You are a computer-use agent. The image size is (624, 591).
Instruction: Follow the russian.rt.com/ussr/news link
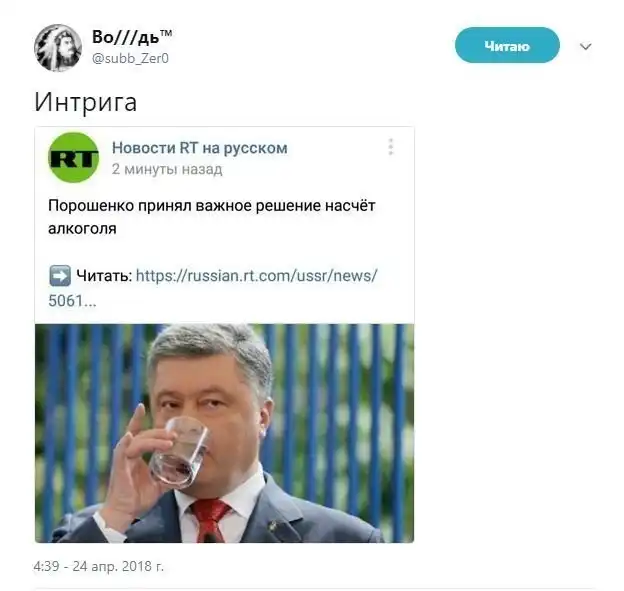(x=257, y=275)
